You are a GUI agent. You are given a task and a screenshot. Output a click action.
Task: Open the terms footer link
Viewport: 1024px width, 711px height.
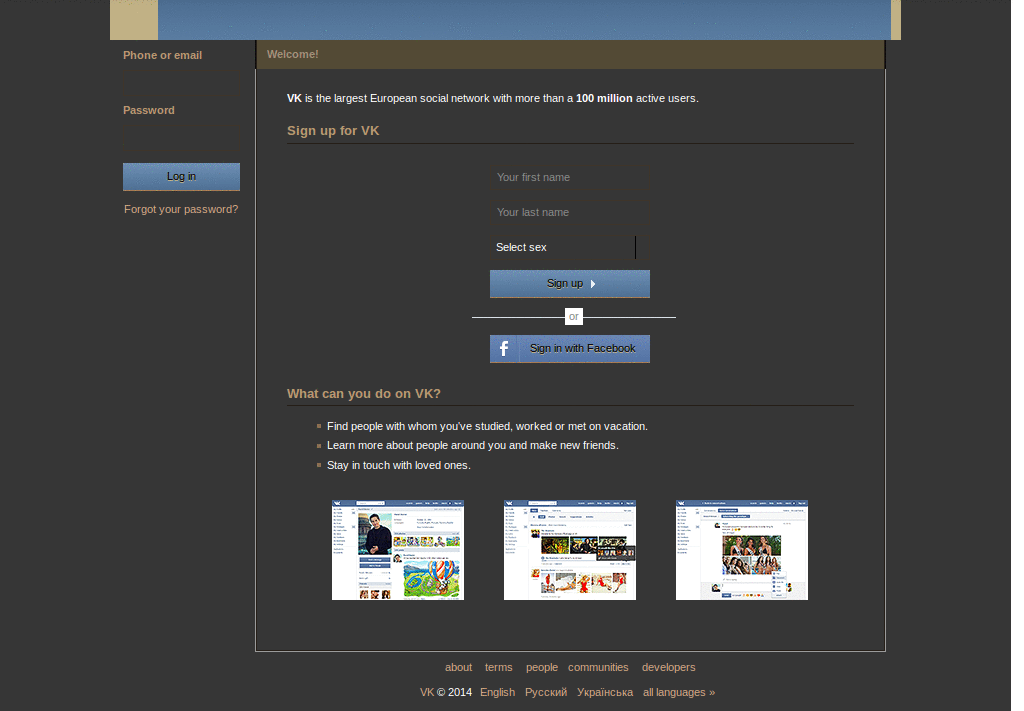pos(498,667)
